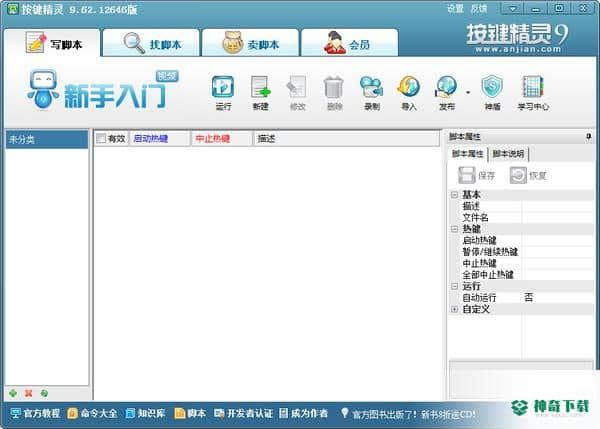Switch to the 卖脚本 tab
The width and height of the screenshot is (600, 429).
(250, 43)
